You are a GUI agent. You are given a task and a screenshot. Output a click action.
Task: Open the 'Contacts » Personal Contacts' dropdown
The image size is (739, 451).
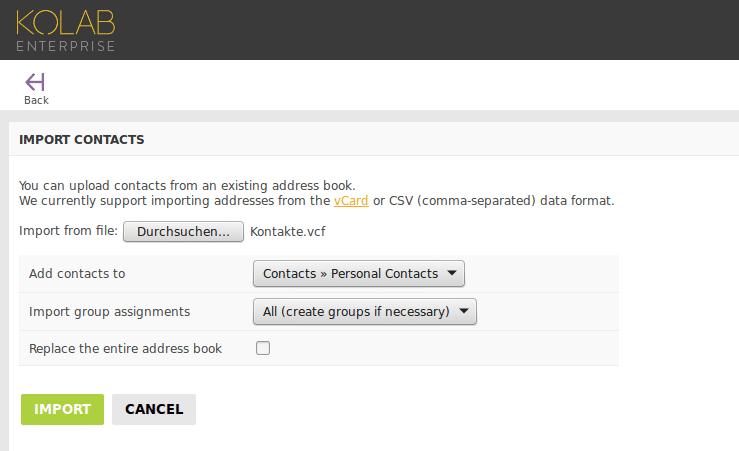359,273
